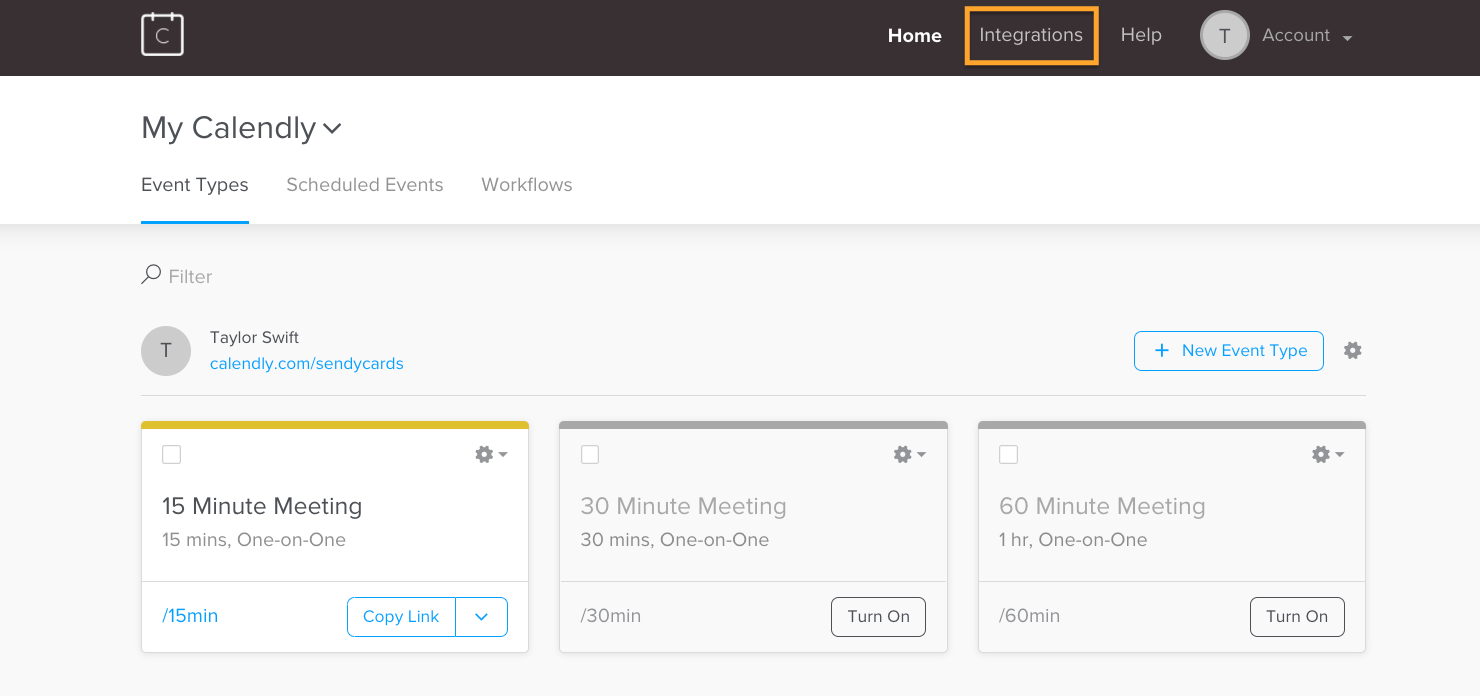Image resolution: width=1480 pixels, height=696 pixels.
Task: Click the /60min text
Action: tap(1029, 616)
